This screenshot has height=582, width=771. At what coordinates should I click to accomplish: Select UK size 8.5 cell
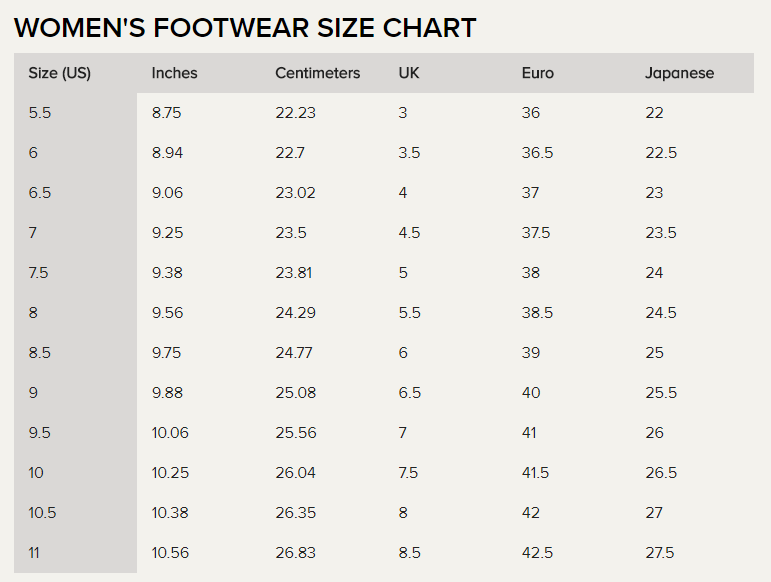[x=409, y=553]
